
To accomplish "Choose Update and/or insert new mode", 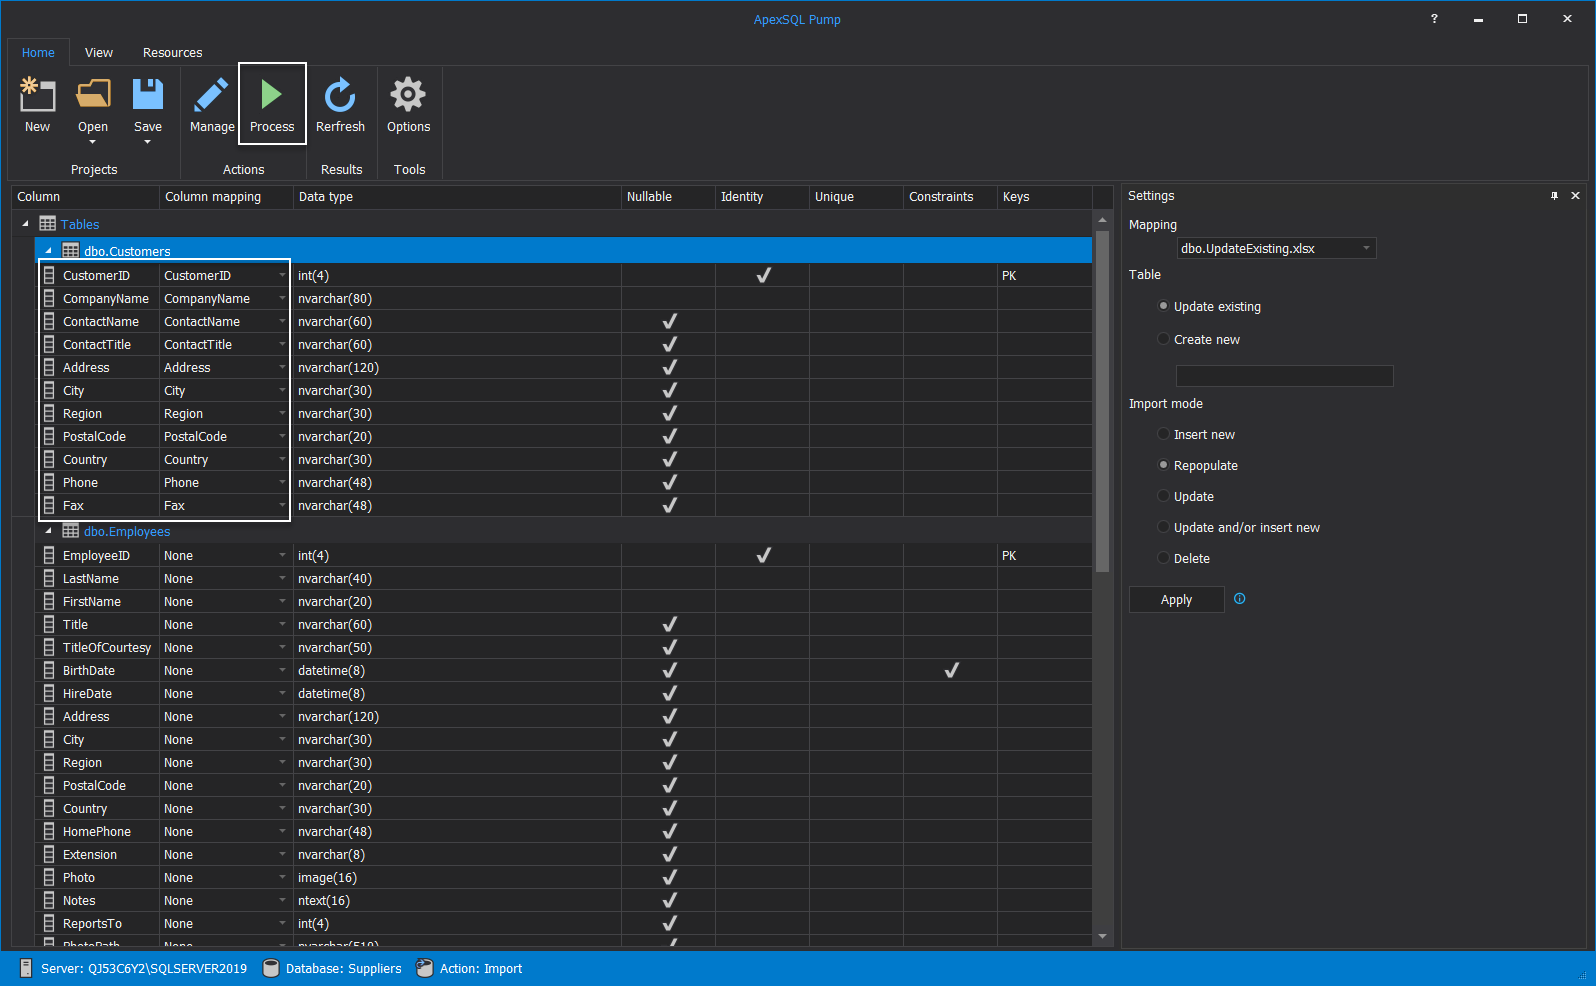I will (x=1163, y=527).
